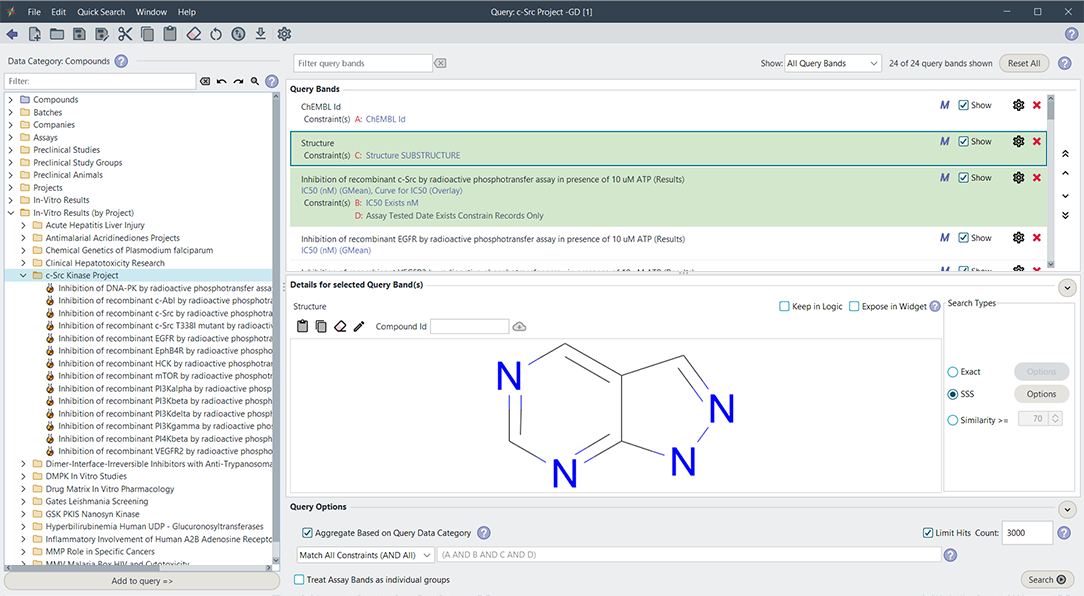Delete the ChEMBL Id query band
This screenshot has height=596, width=1084.
pos(1036,106)
